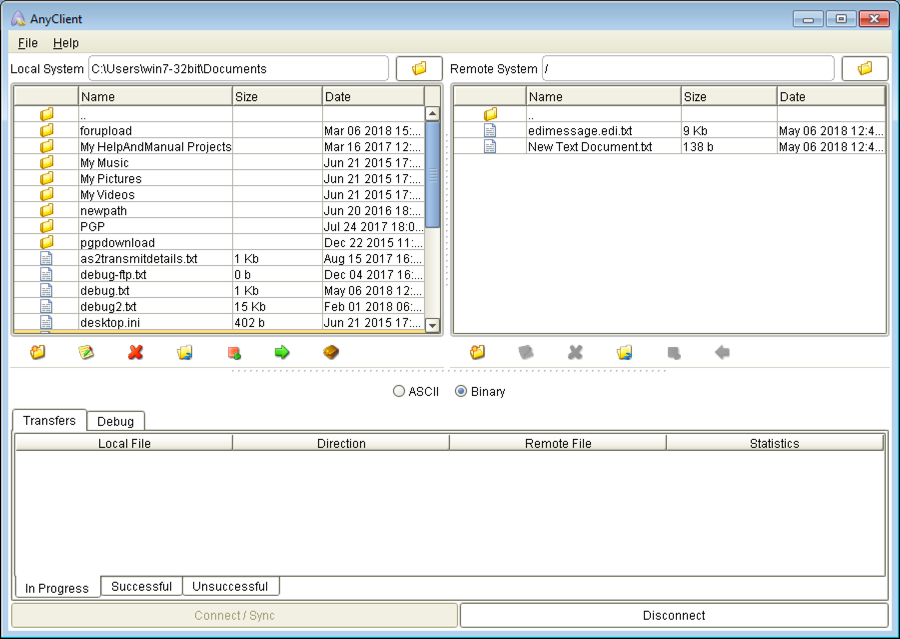900x639 pixels.
Task: Open the Help menu
Action: 65,43
